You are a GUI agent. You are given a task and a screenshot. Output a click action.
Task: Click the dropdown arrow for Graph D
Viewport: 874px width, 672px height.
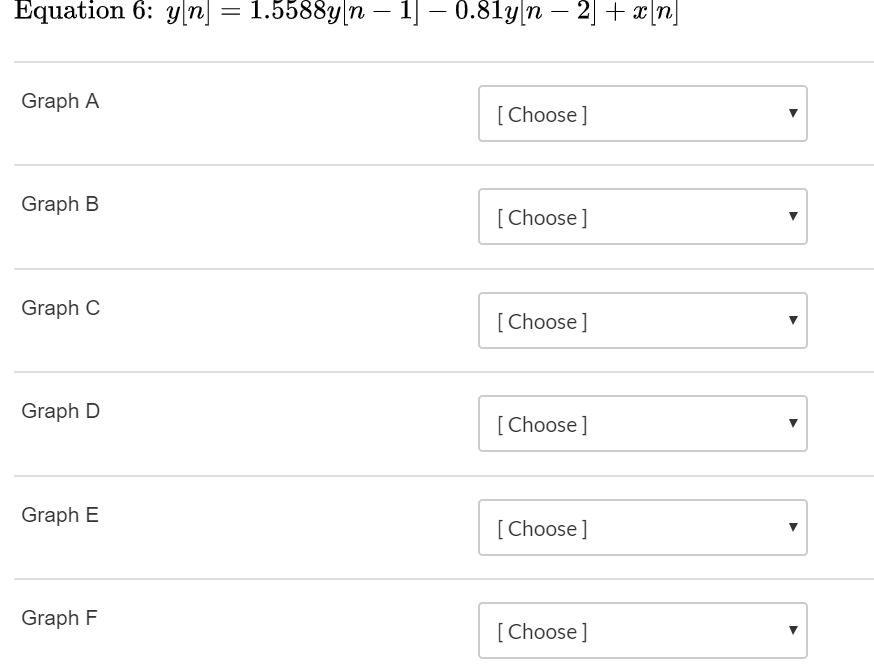click(791, 424)
